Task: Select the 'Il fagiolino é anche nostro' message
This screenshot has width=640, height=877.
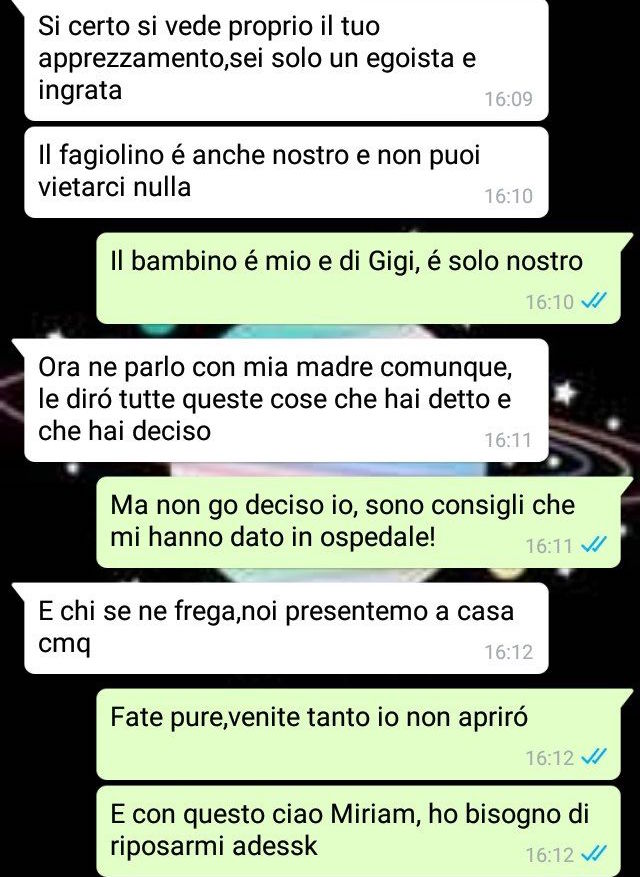Action: click(286, 172)
